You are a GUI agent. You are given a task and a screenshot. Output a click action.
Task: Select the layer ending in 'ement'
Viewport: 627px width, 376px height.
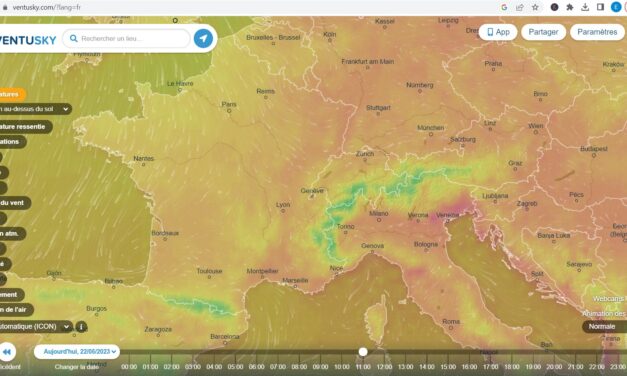point(12,295)
